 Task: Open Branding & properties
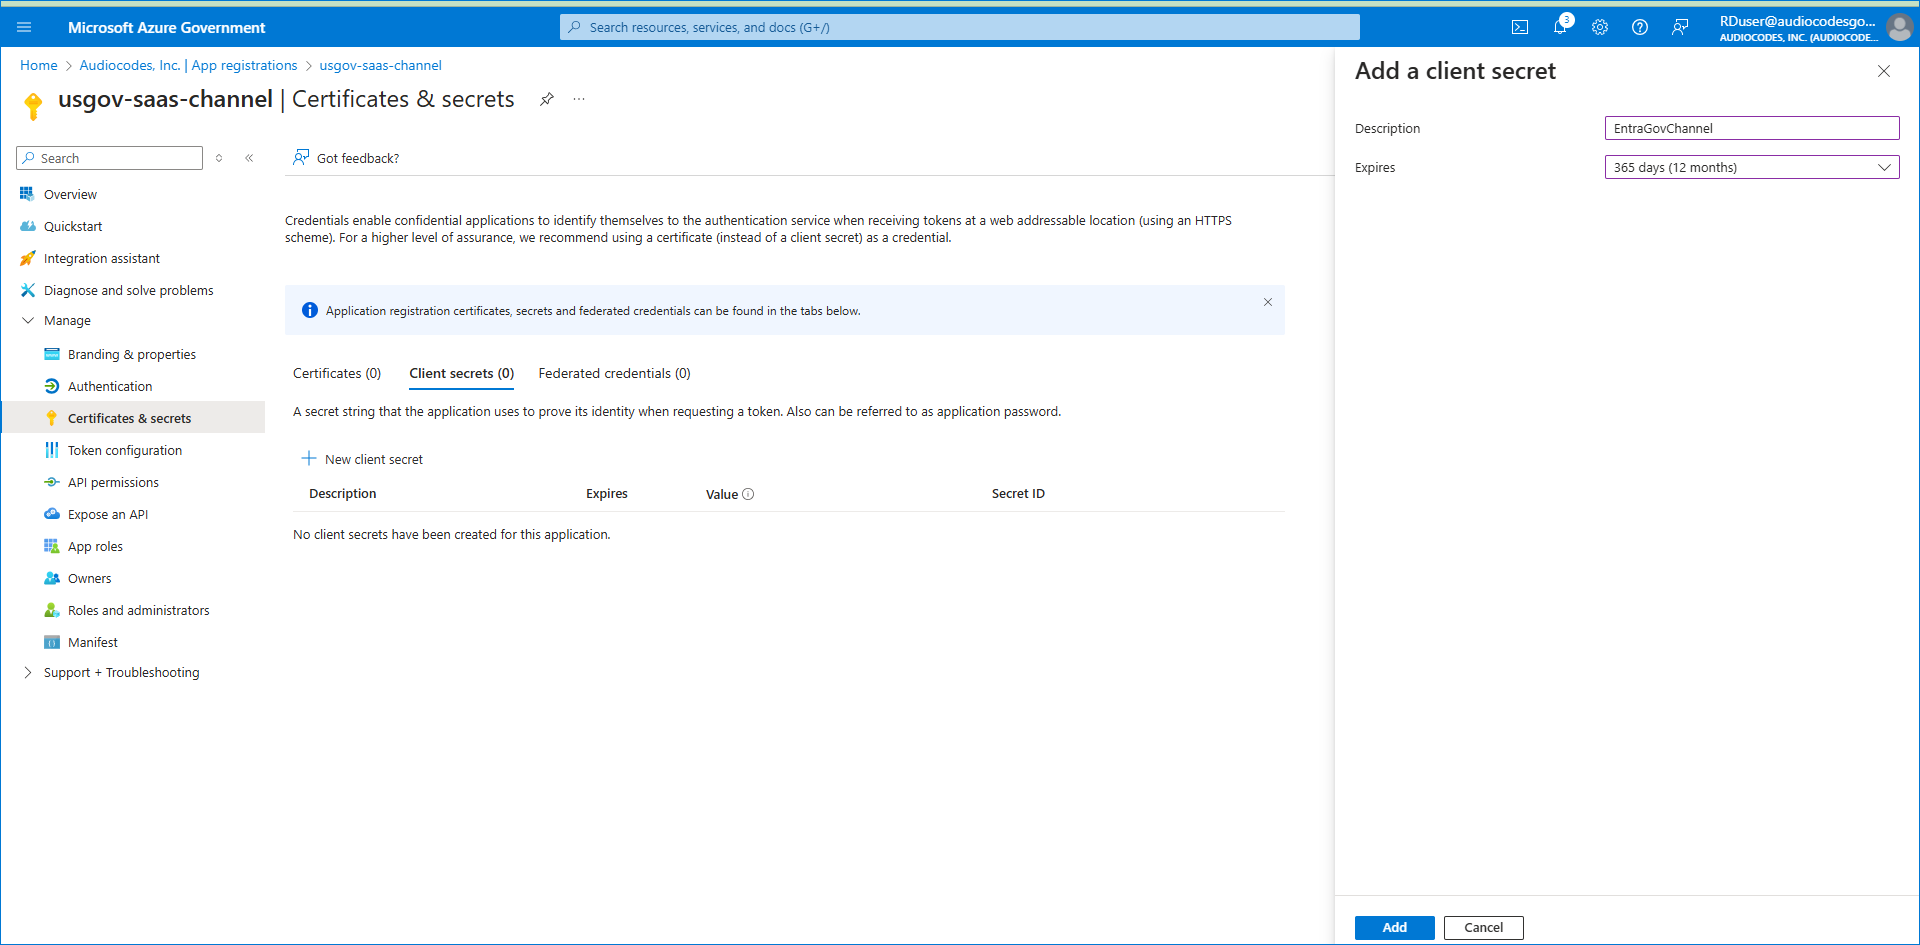pos(132,354)
